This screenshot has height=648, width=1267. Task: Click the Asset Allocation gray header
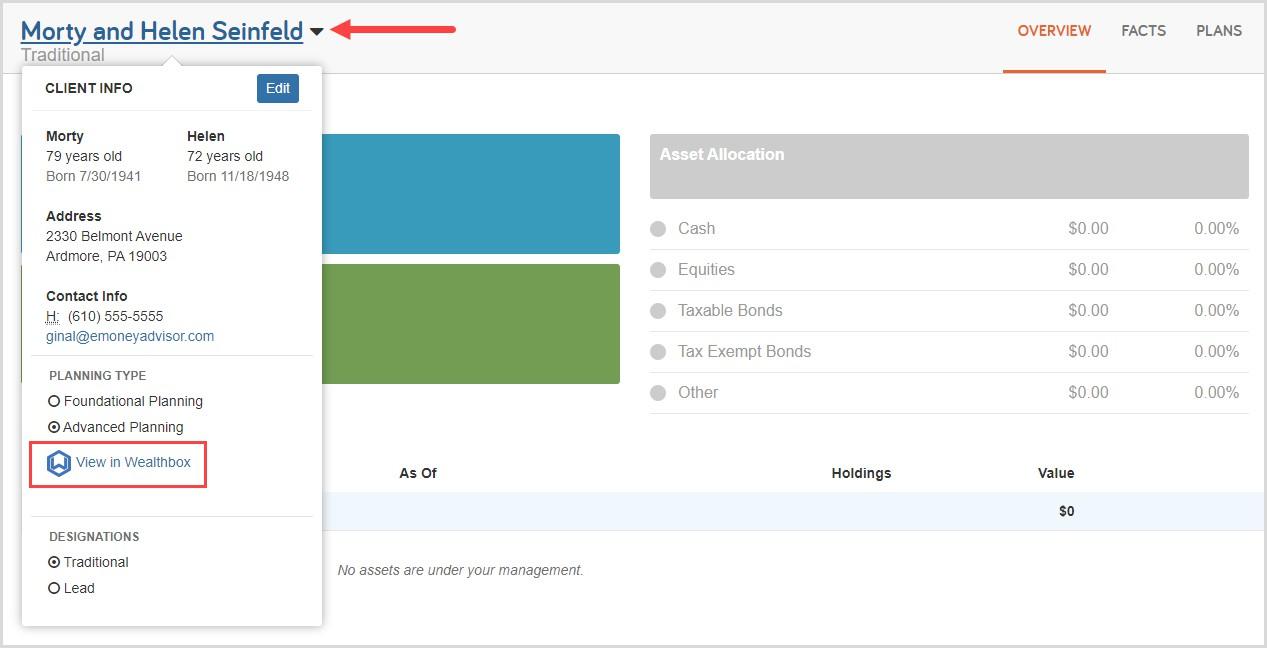[948, 166]
